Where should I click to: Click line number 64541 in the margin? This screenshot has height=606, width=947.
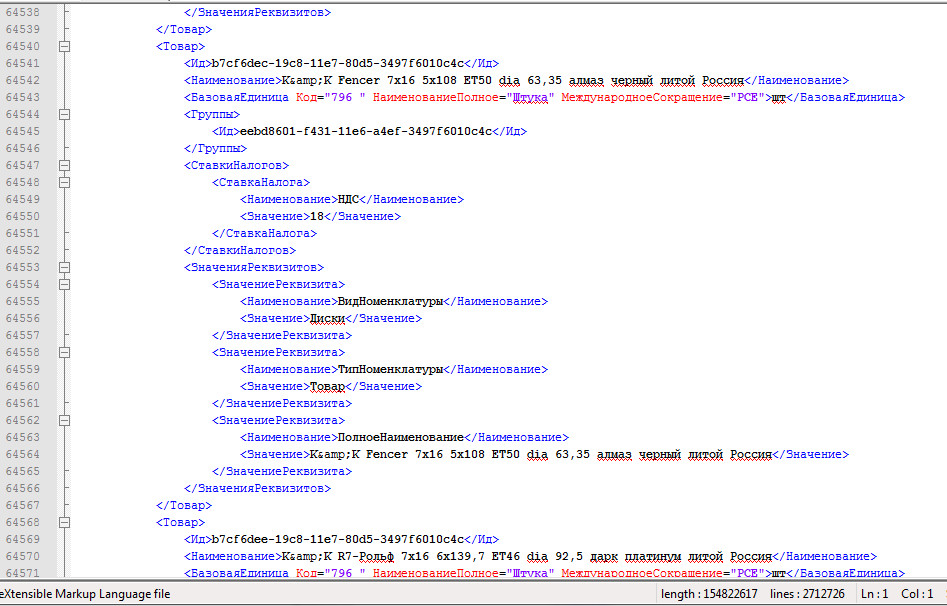pyautogui.click(x=23, y=63)
